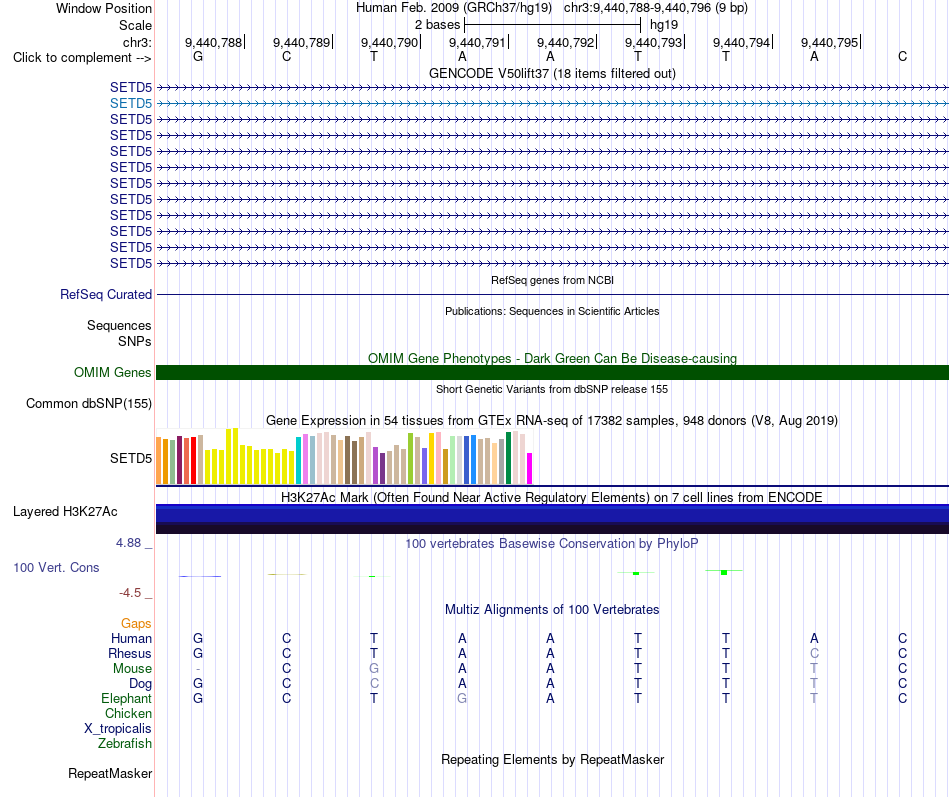The image size is (950, 797).
Task: Select the X_tropicalis species label
Action: pos(118,729)
